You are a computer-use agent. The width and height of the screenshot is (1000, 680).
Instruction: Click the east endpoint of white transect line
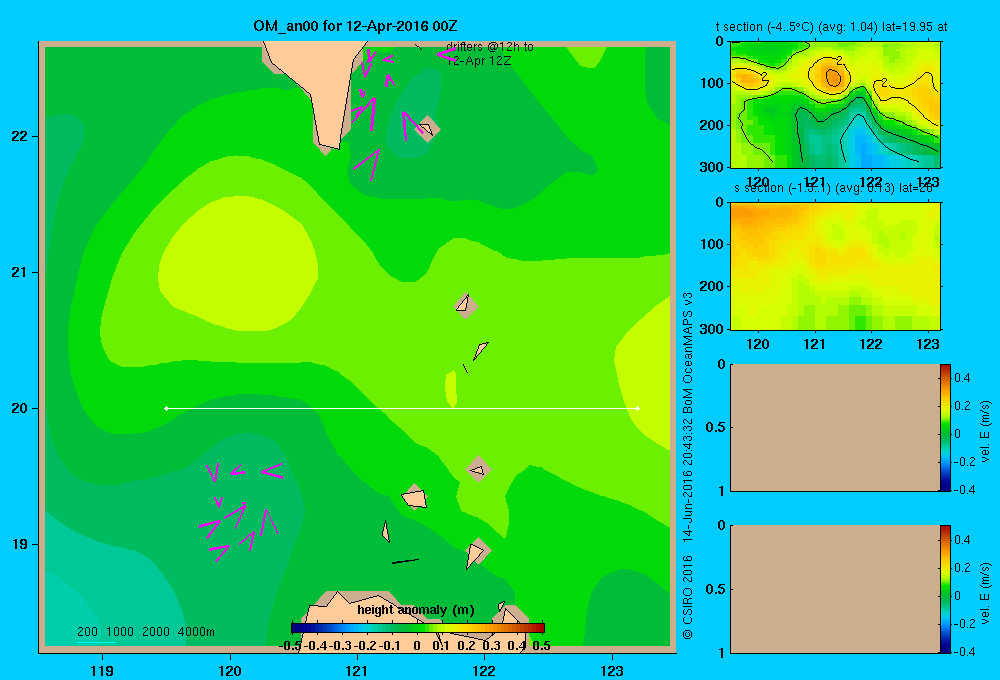tap(638, 408)
